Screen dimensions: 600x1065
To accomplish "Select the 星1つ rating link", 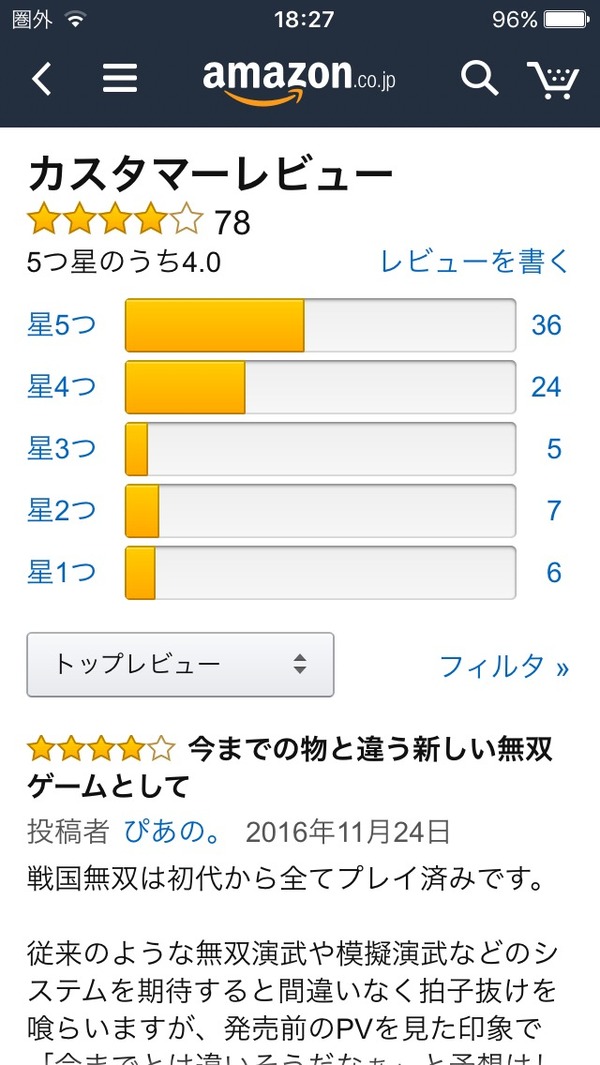I will pos(61,572).
